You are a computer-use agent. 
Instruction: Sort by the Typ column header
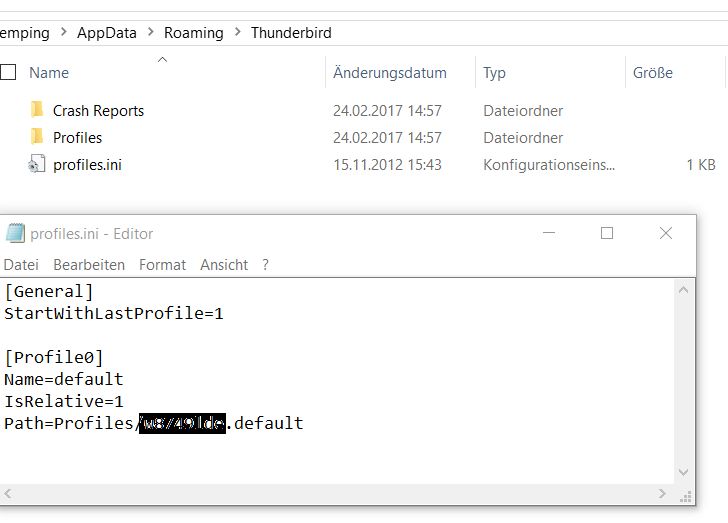(x=494, y=73)
